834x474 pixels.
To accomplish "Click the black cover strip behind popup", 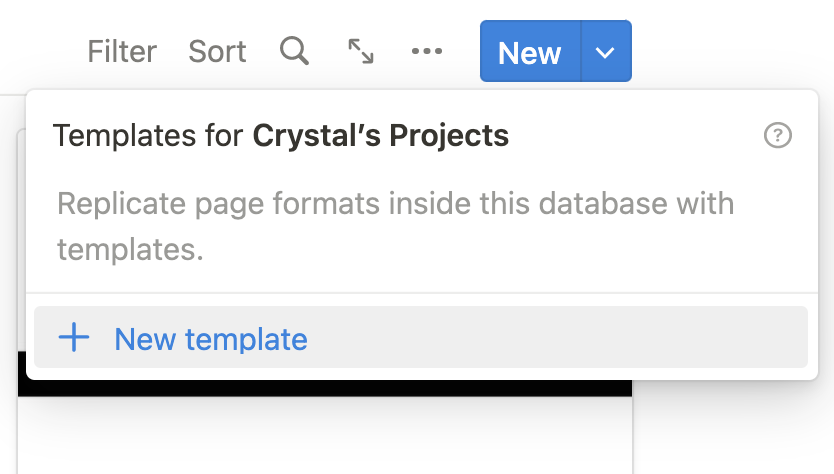I will click(325, 388).
